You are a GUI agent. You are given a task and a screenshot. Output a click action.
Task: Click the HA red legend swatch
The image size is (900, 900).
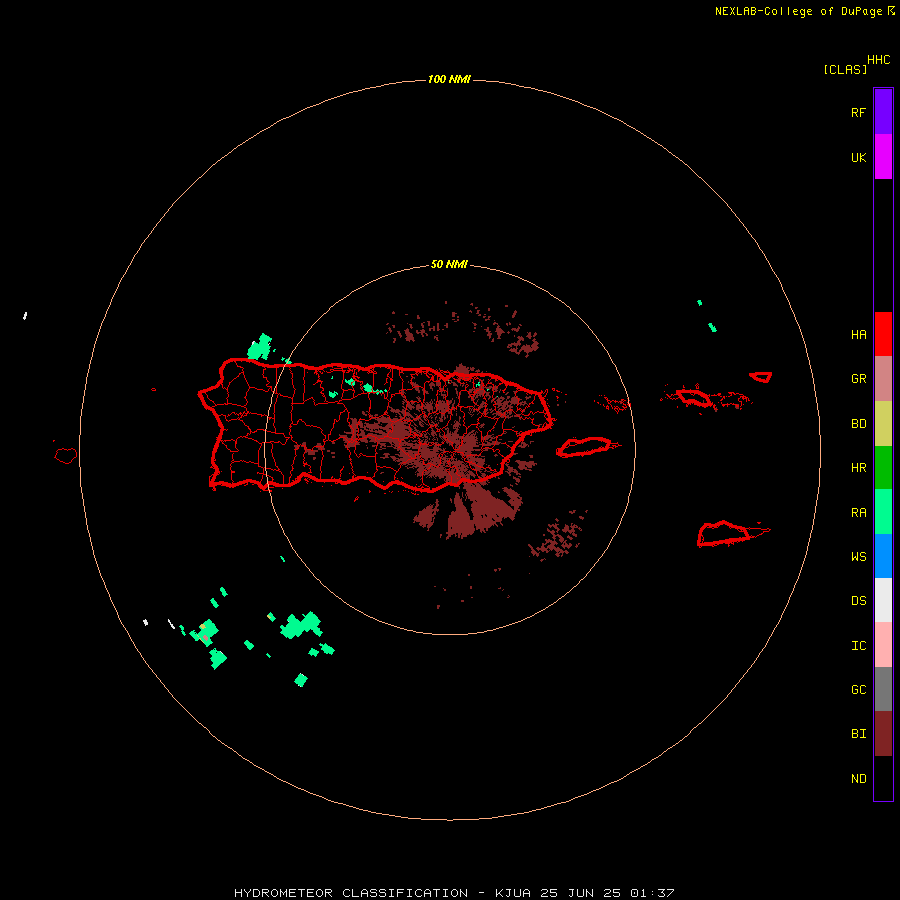(883, 334)
